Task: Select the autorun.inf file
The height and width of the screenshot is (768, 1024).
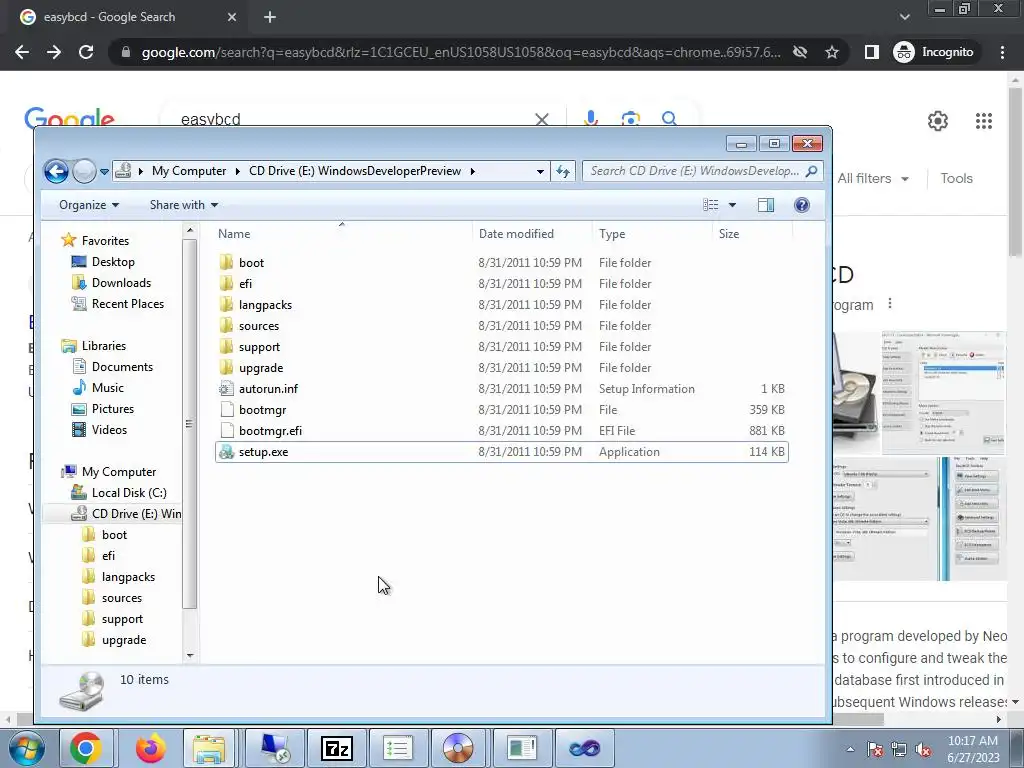Action: (x=502, y=389)
